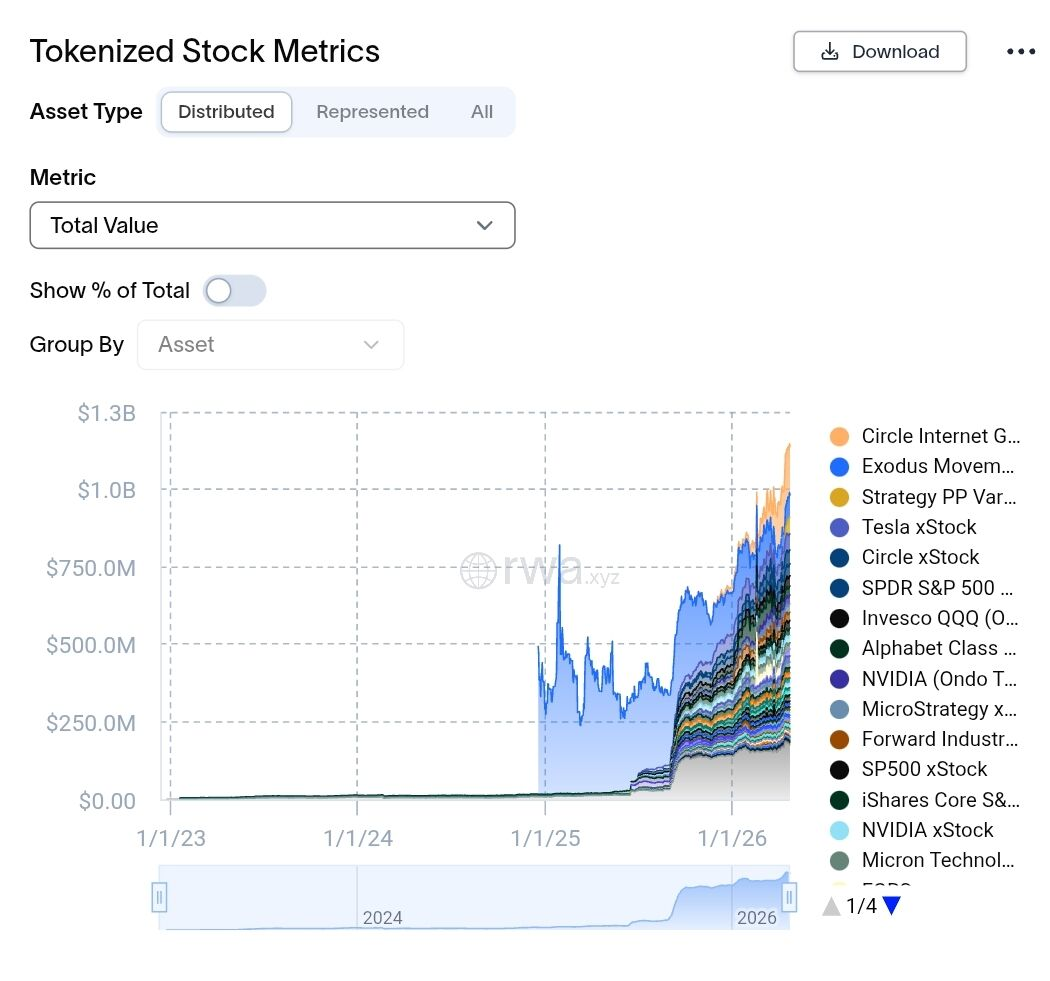Click the chevron in Metric selector
Image resolution: width=1050 pixels, height=981 pixels.
pyautogui.click(x=485, y=225)
